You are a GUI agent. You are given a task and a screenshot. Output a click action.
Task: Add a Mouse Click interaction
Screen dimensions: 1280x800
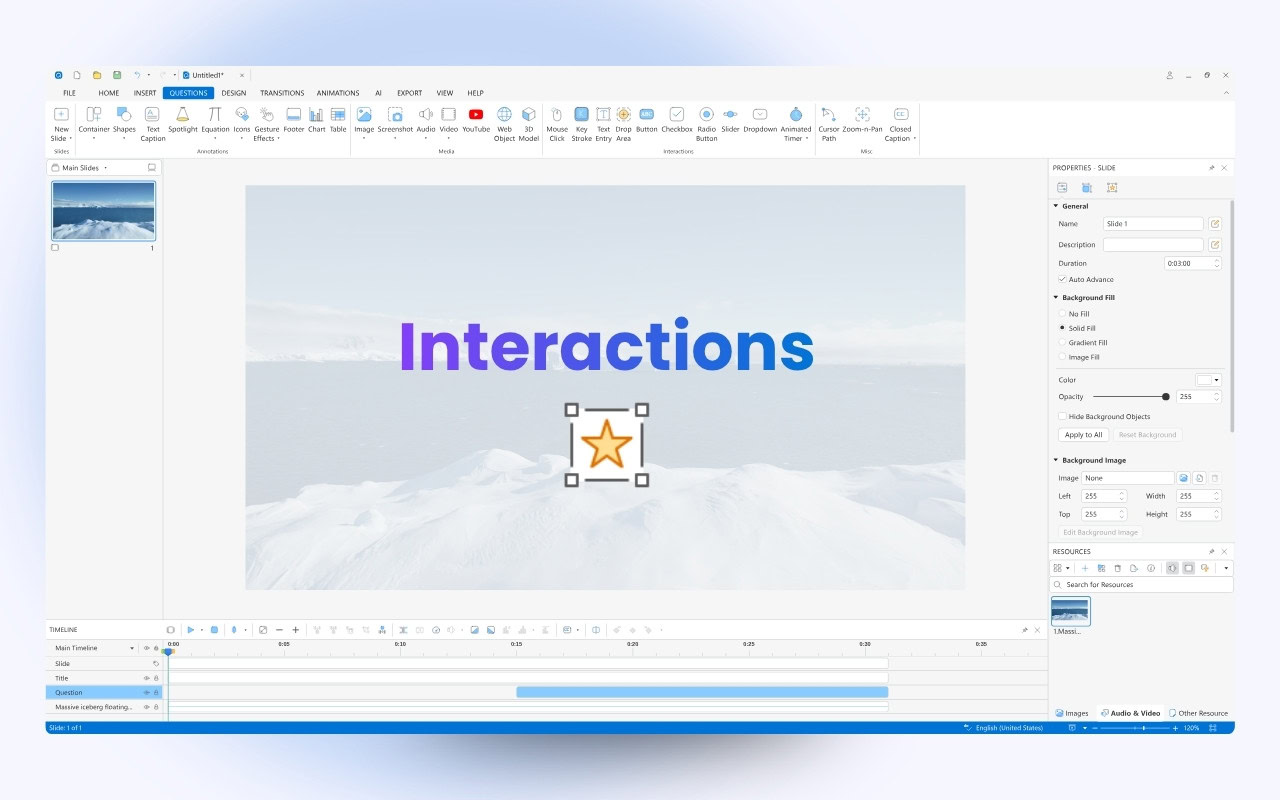tap(557, 124)
